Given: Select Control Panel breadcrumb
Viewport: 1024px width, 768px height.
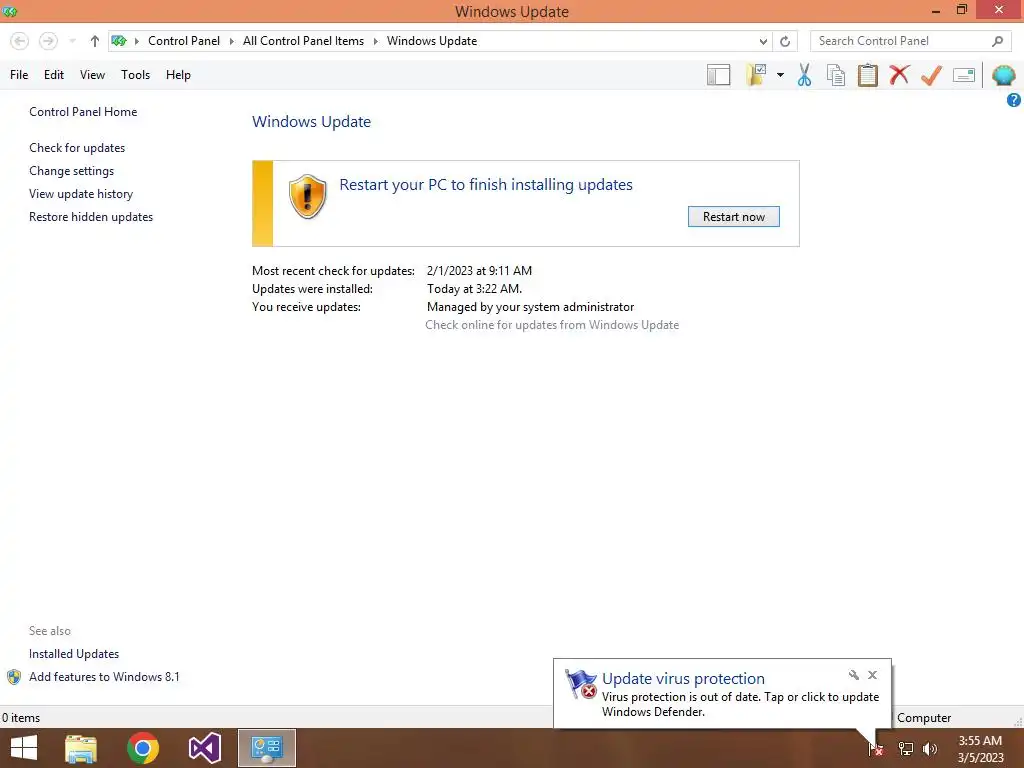Looking at the screenshot, I should click(184, 40).
